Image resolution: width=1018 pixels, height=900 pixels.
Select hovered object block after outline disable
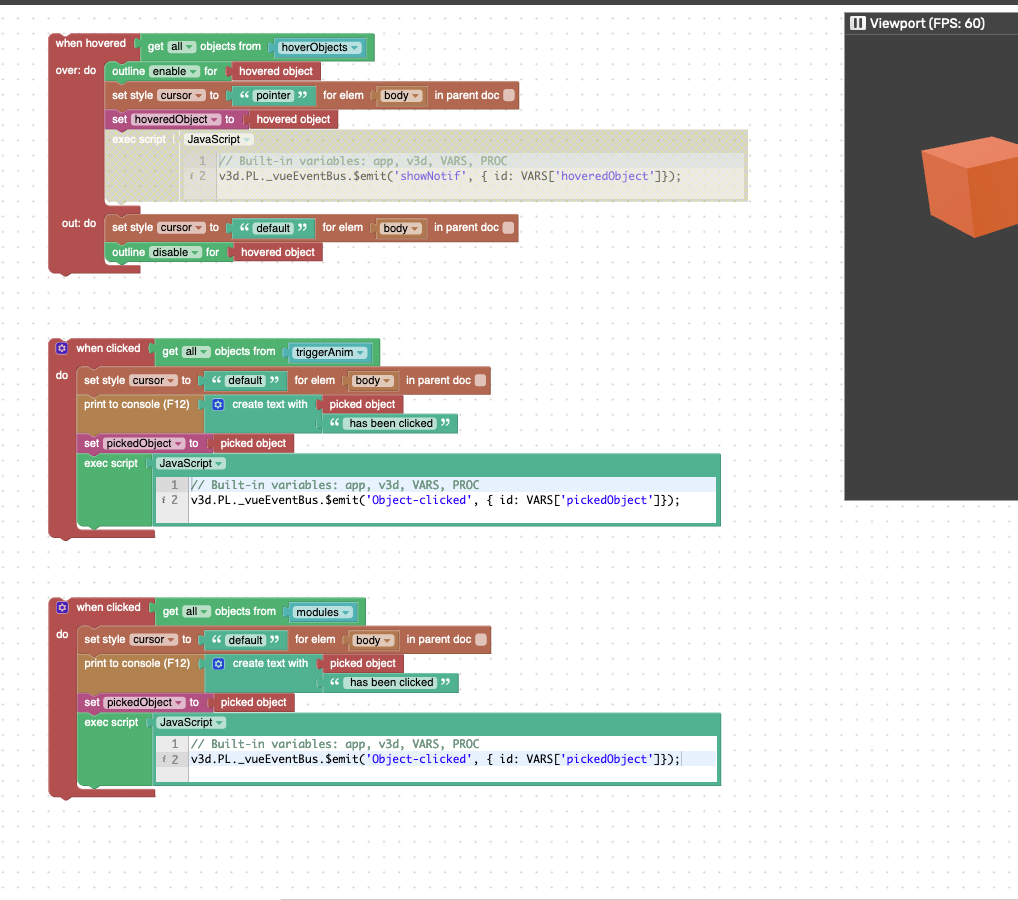point(278,253)
